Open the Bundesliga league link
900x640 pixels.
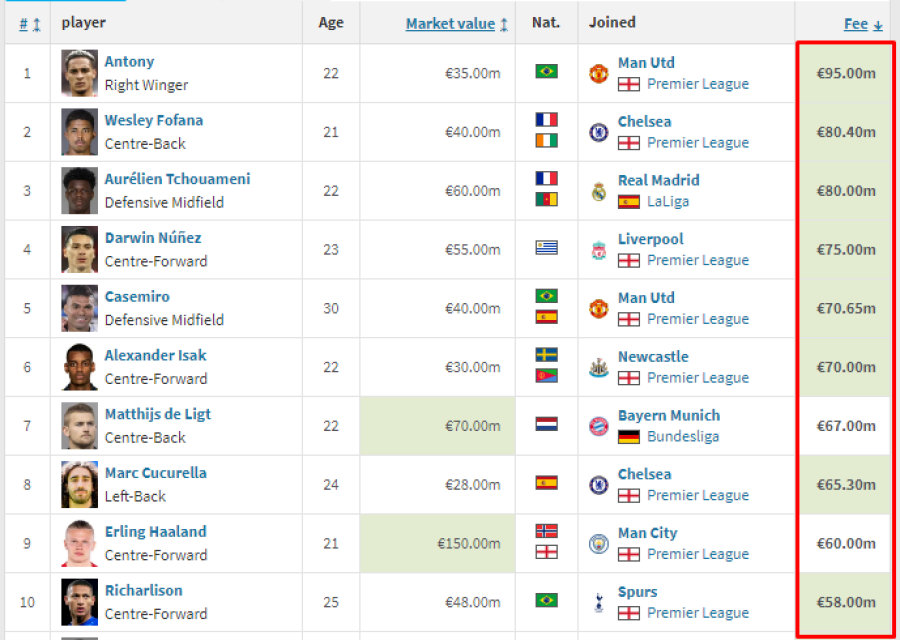[x=683, y=437]
